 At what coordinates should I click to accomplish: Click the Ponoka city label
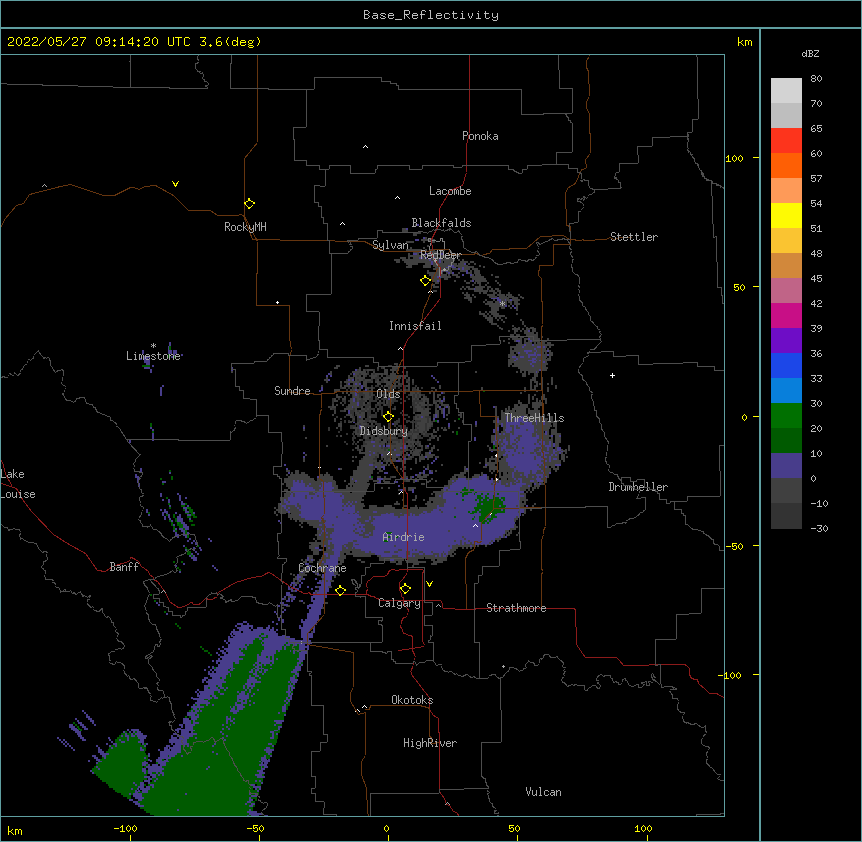pyautogui.click(x=480, y=136)
